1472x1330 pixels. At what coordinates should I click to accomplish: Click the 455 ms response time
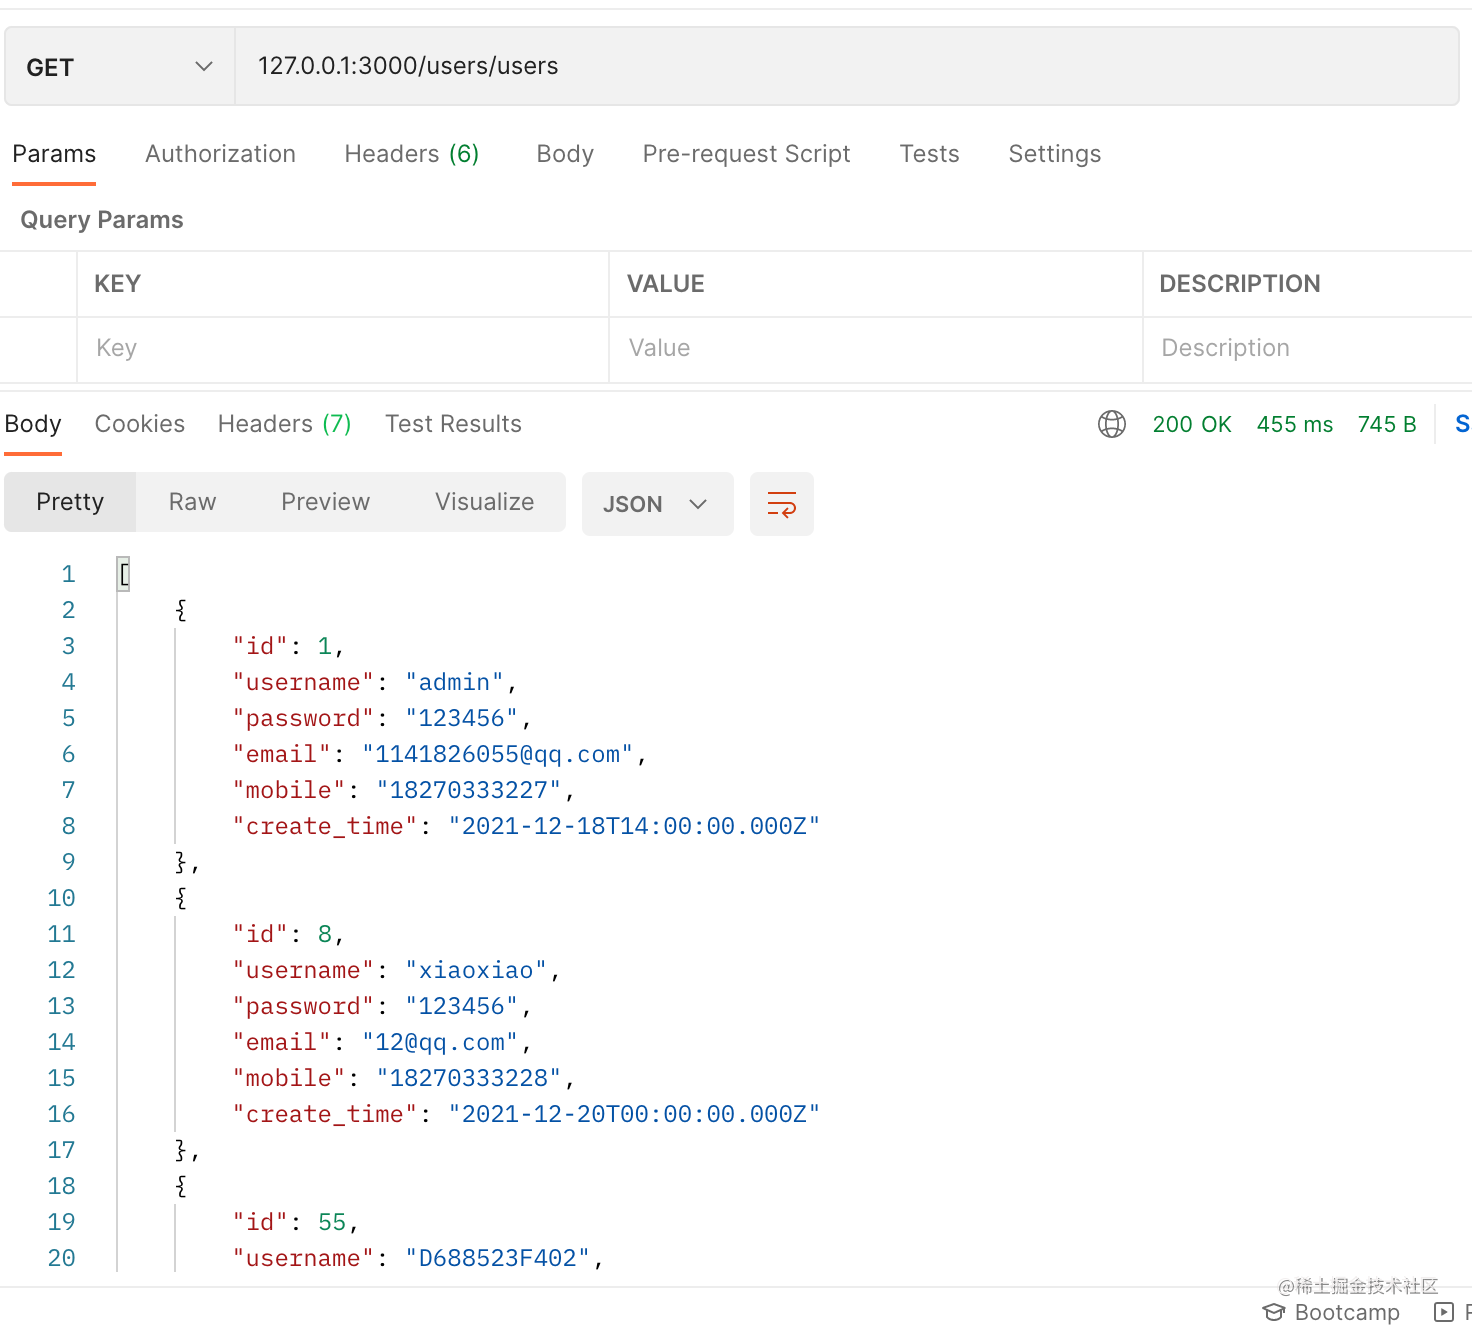(1294, 424)
